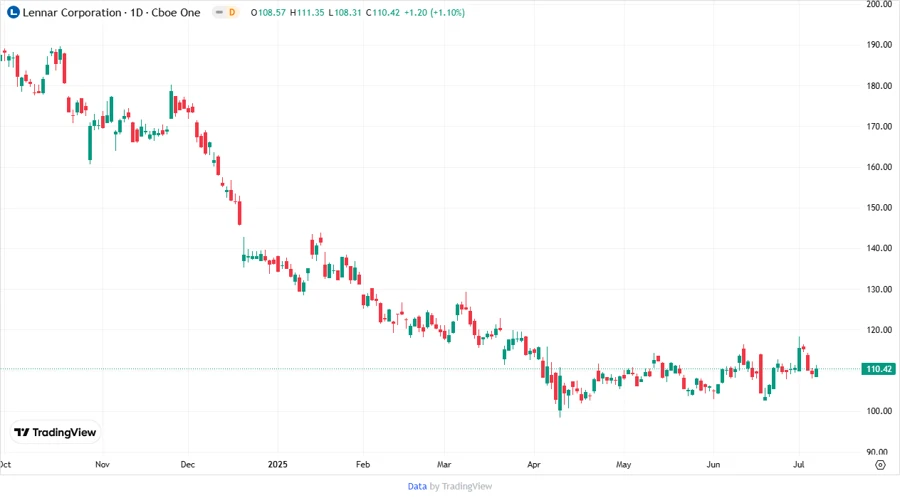Click the Mar label on time axis
Viewport: 900px width, 498px height.
444,464
